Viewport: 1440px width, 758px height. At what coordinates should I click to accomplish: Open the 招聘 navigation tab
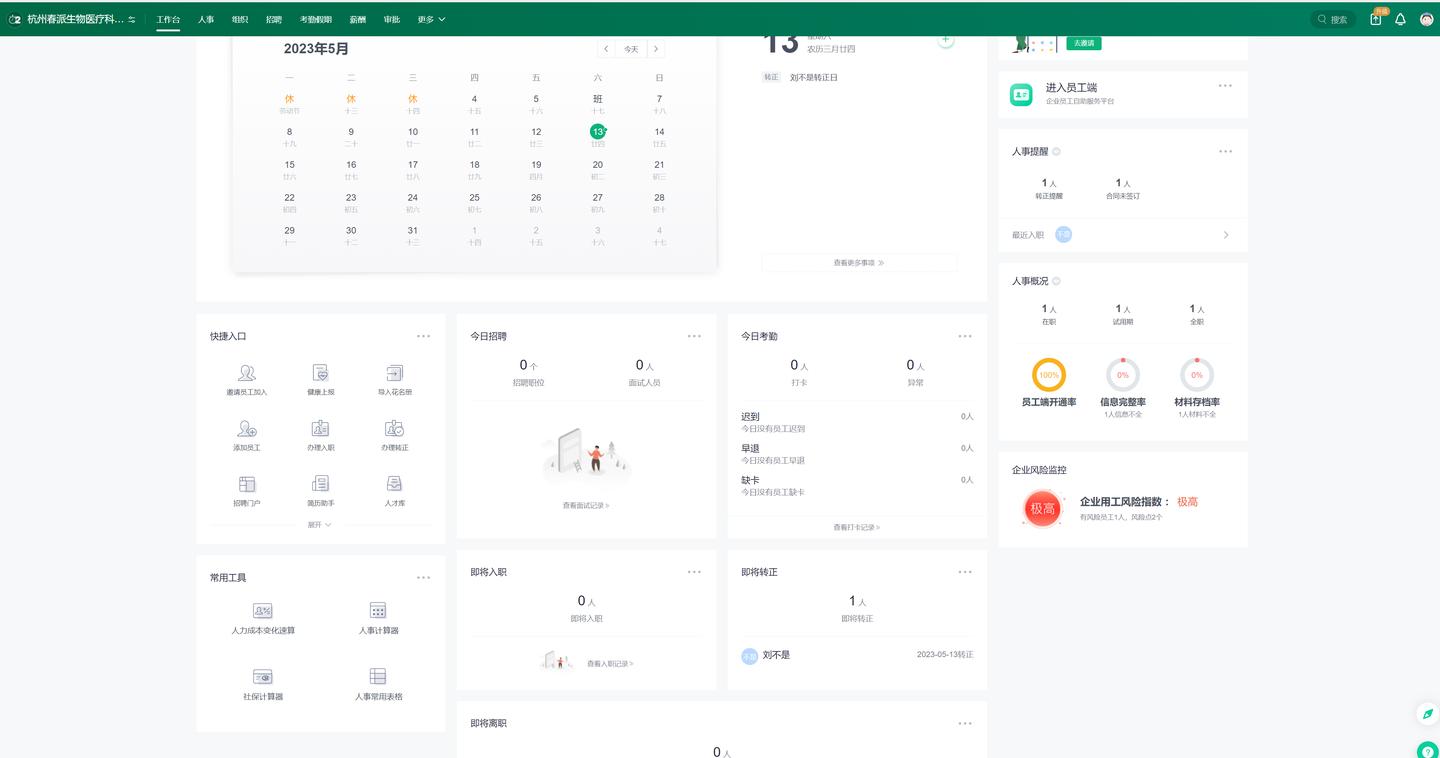pos(274,19)
